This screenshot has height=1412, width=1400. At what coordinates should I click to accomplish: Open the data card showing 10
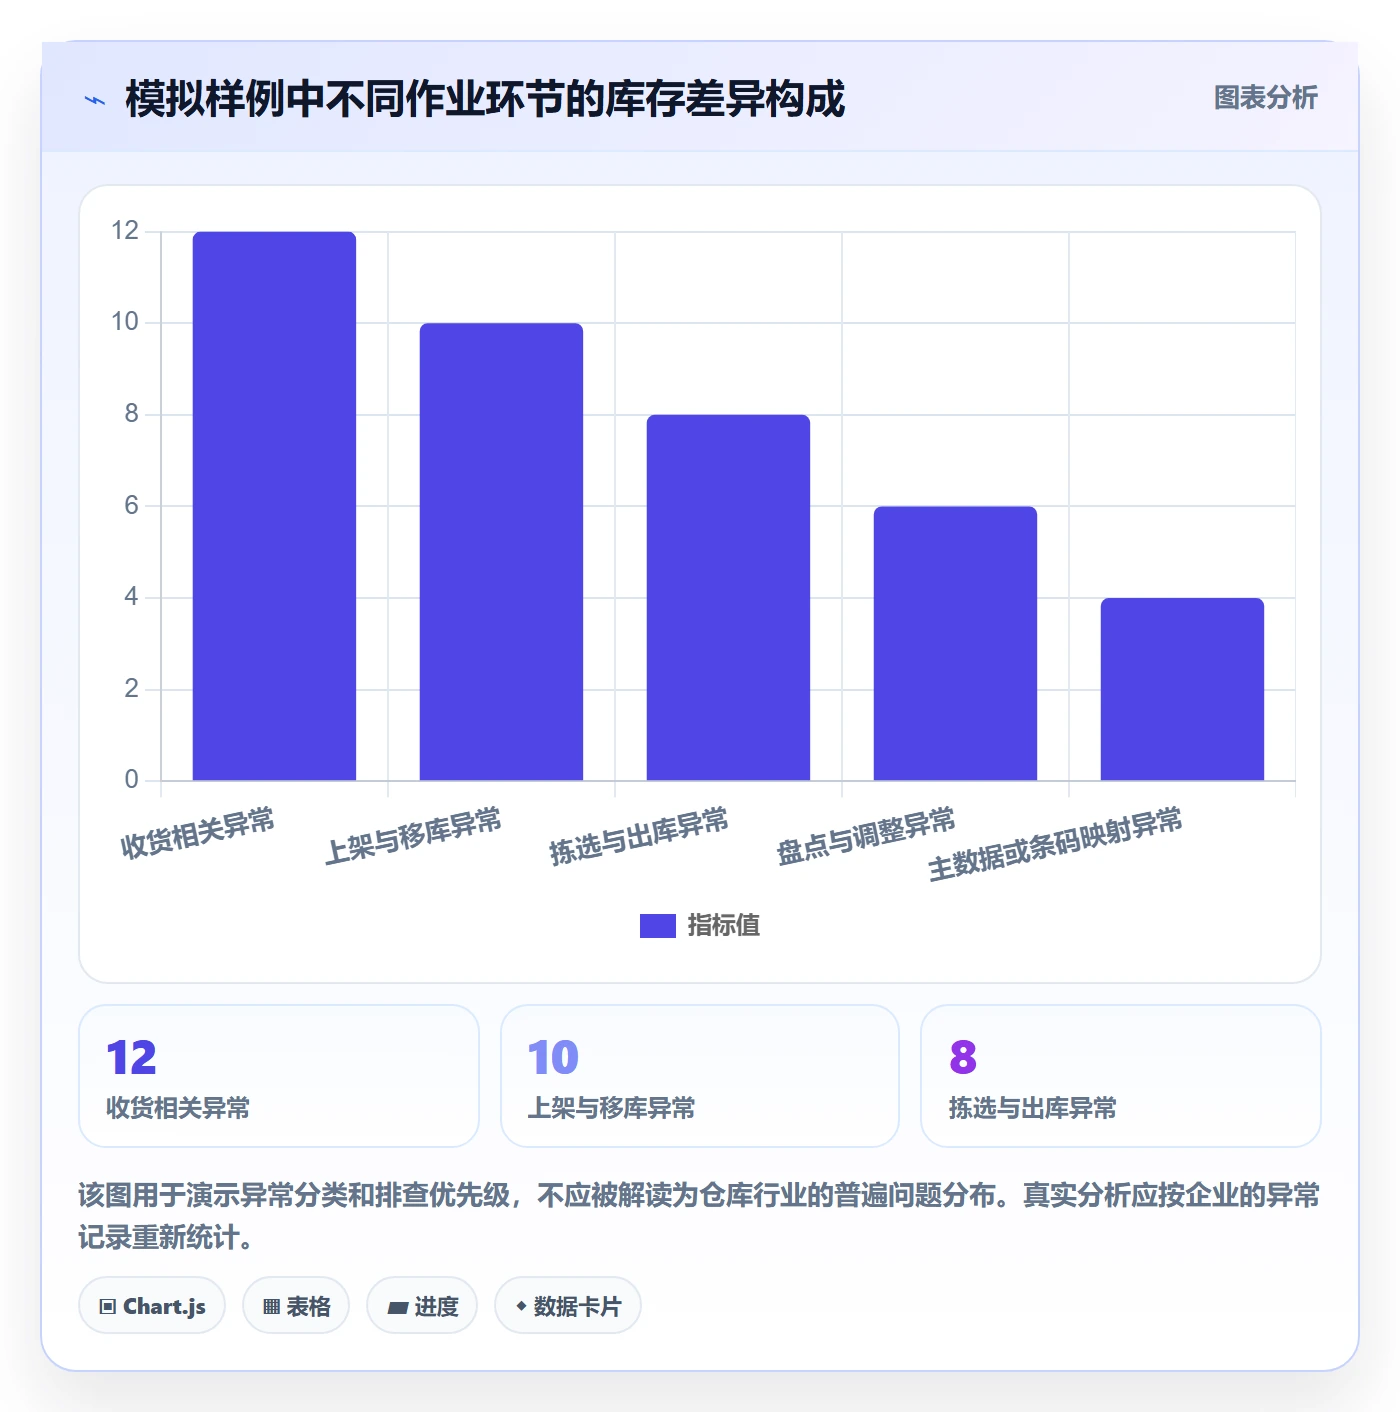click(700, 1076)
